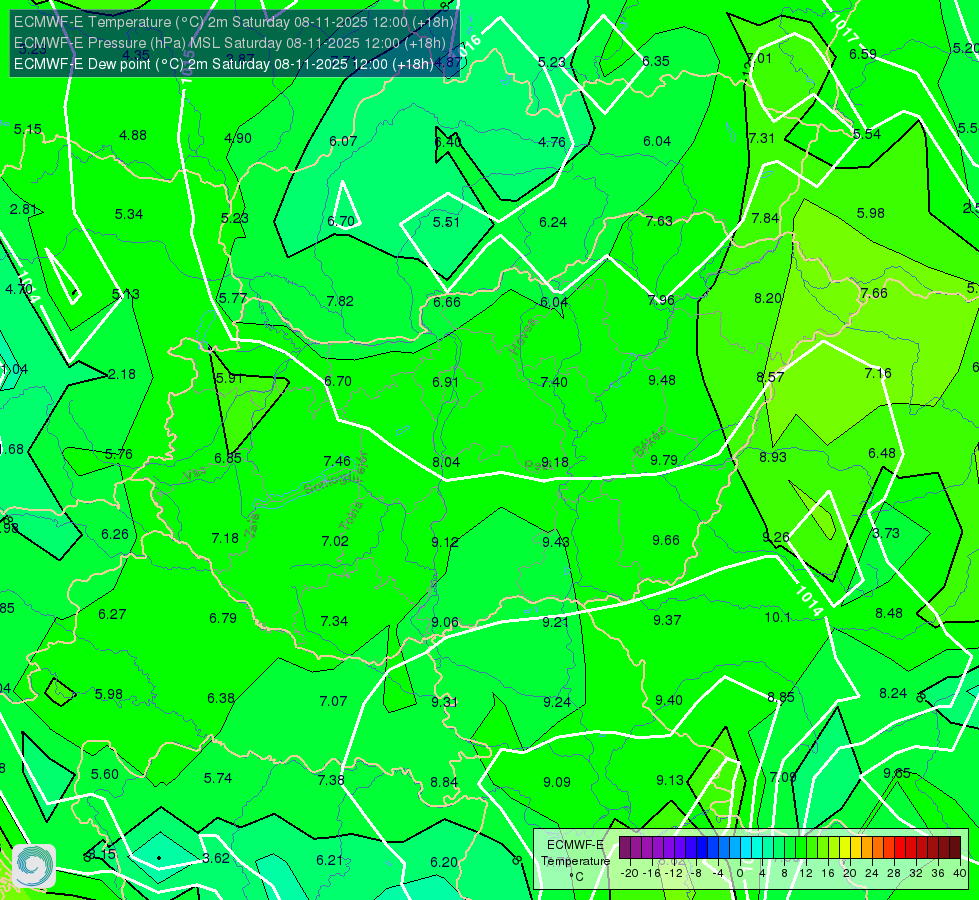Click the bright yellow legend swatch
The width and height of the screenshot is (979, 900).
click(x=845, y=848)
